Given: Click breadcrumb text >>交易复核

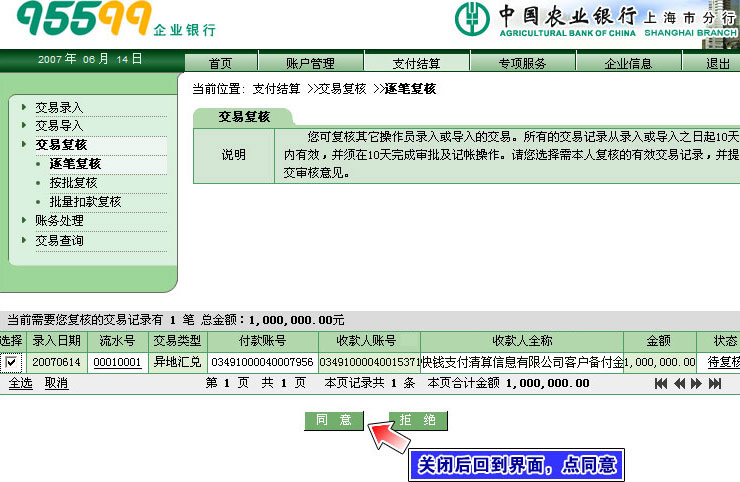Looking at the screenshot, I should click(336, 89).
